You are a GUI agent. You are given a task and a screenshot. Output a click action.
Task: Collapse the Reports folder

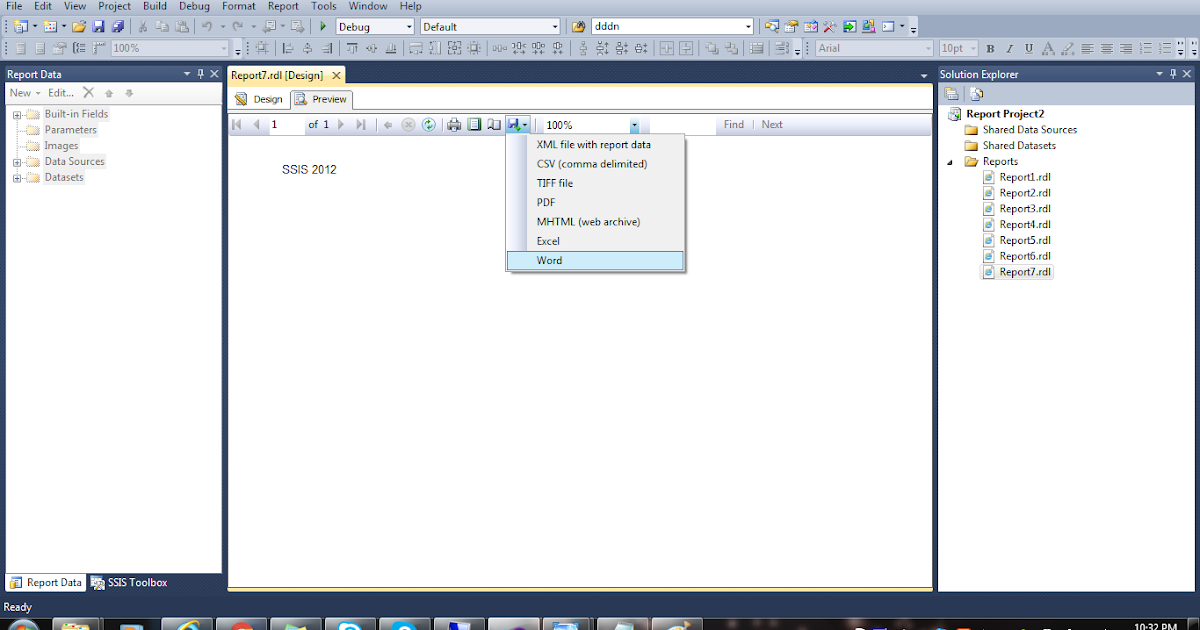pos(950,161)
